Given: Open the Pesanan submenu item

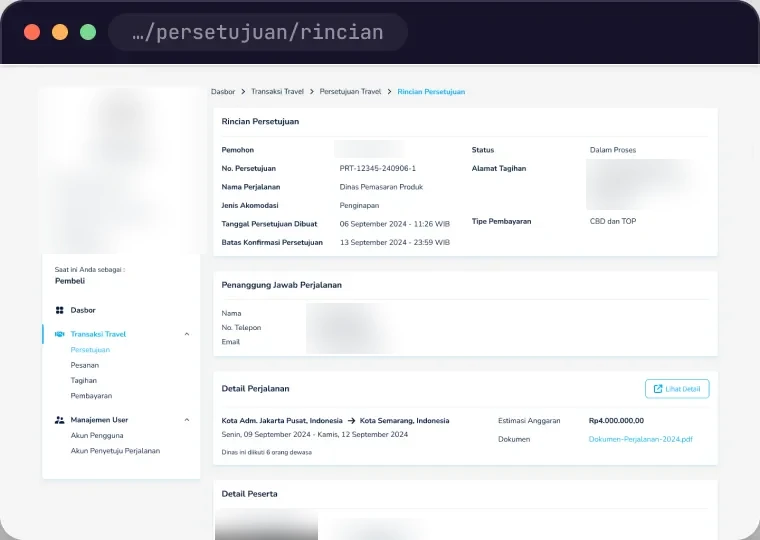Looking at the screenshot, I should pyautogui.click(x=85, y=365).
